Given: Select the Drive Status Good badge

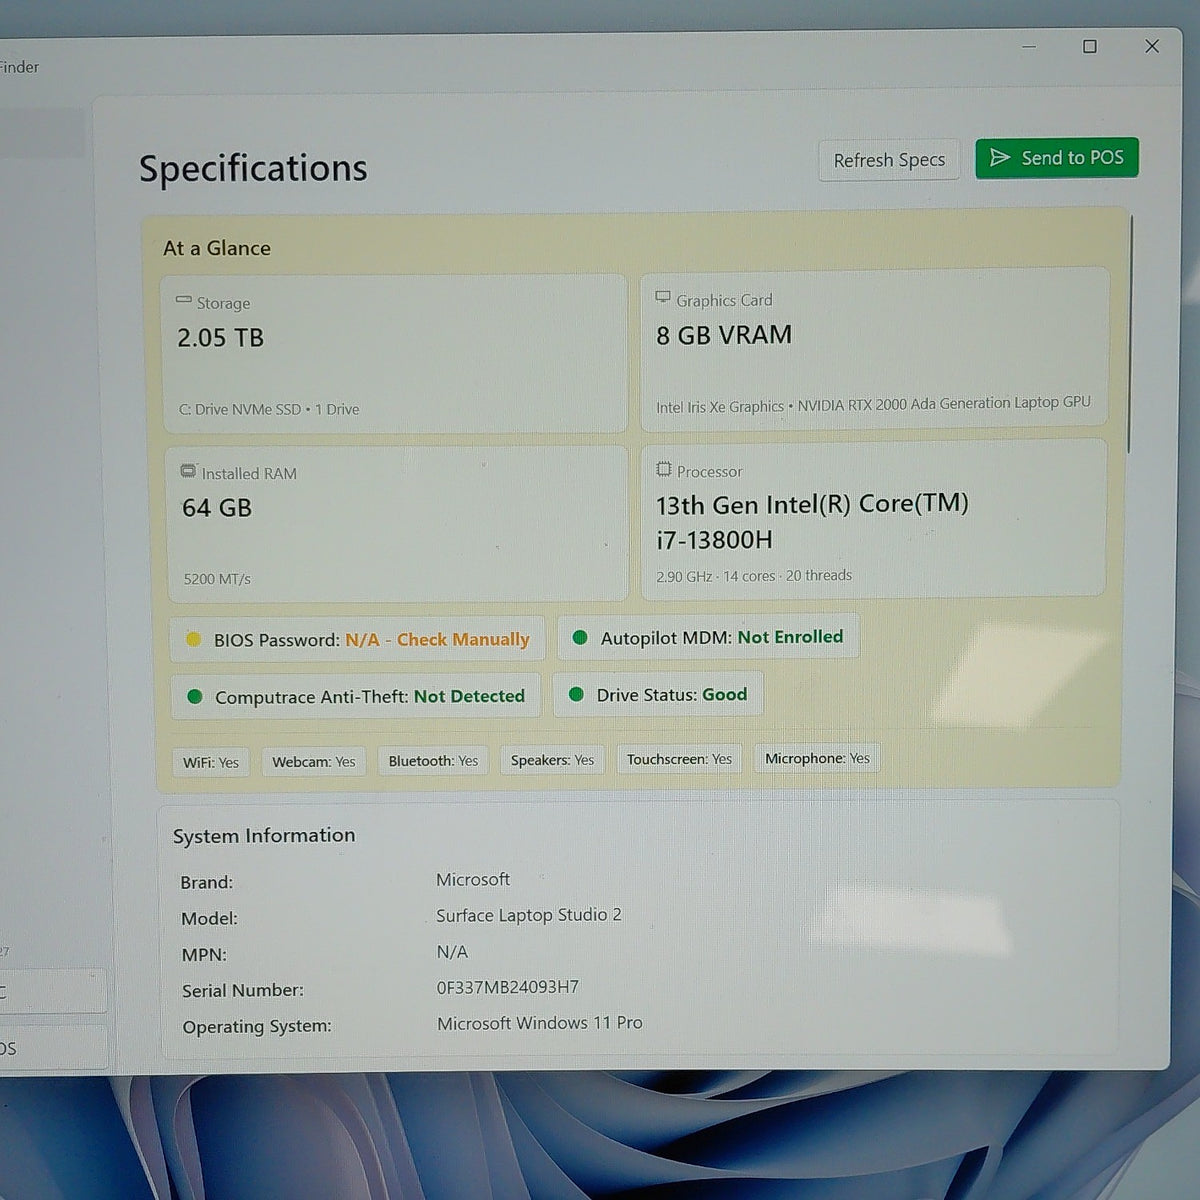Looking at the screenshot, I should (658, 694).
